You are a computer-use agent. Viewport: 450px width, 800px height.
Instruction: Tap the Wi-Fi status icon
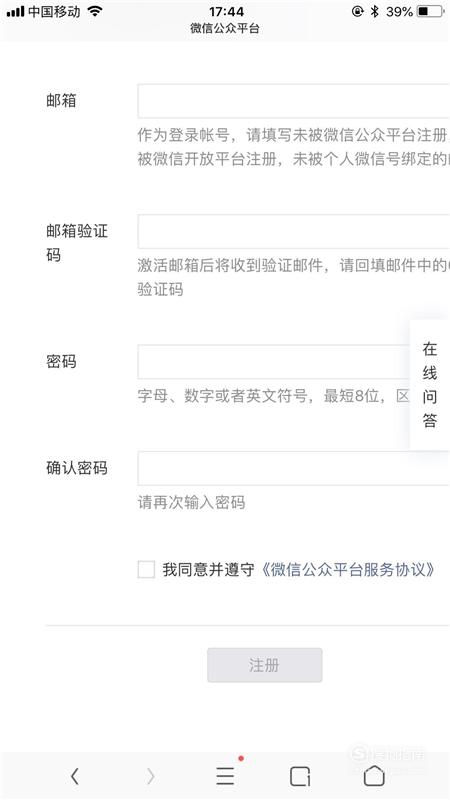(x=95, y=11)
